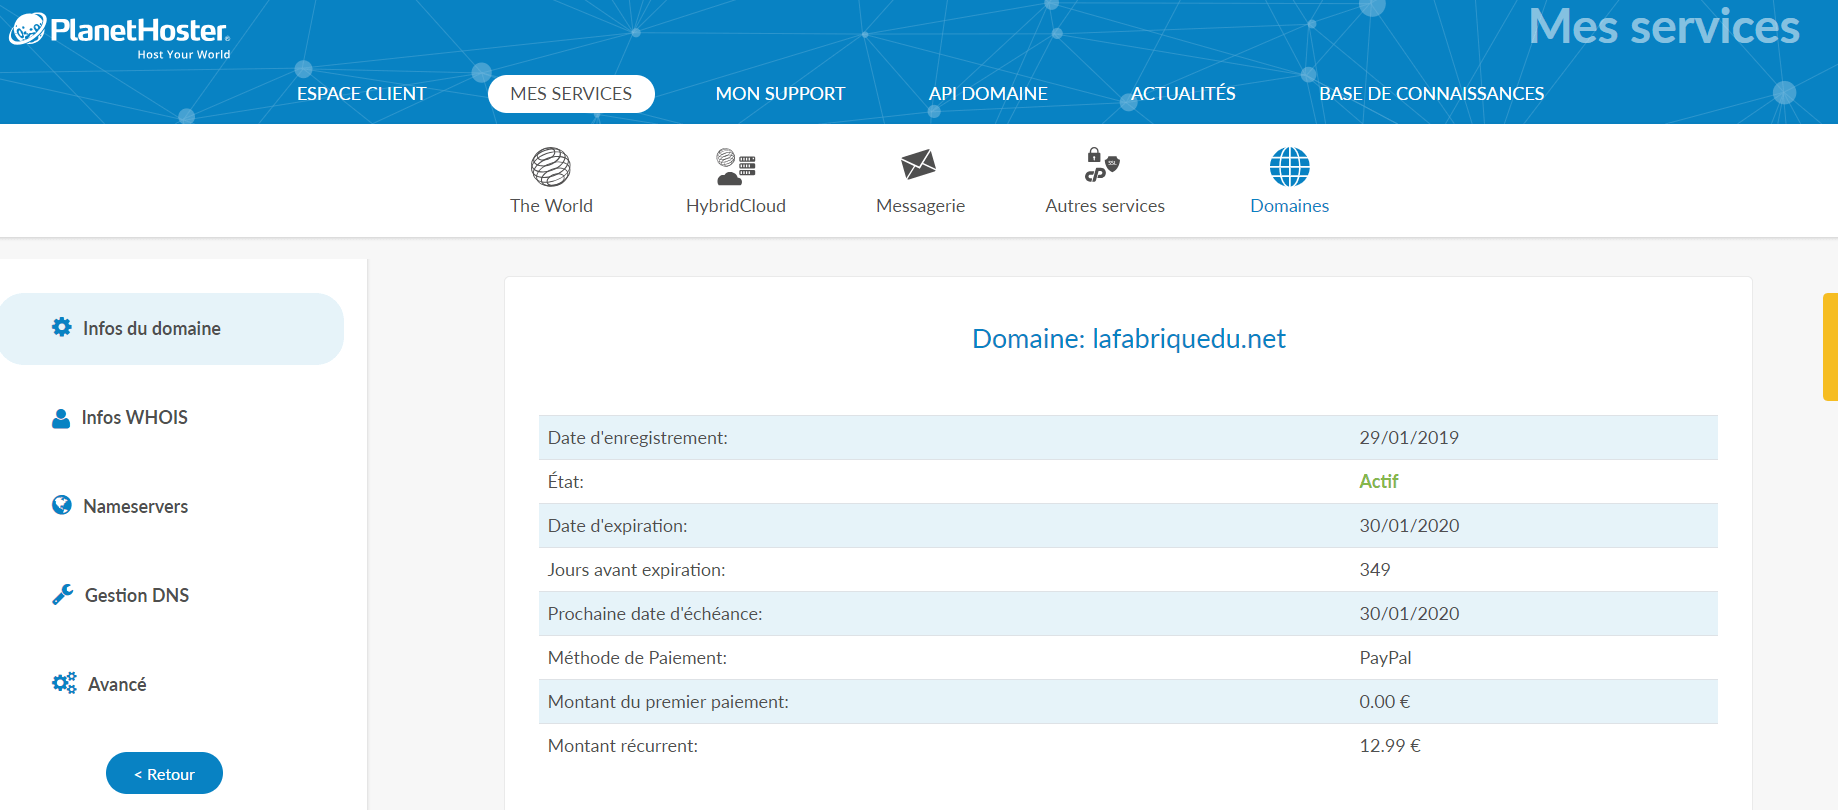Open The World globe icon
The height and width of the screenshot is (810, 1838).
point(551,167)
